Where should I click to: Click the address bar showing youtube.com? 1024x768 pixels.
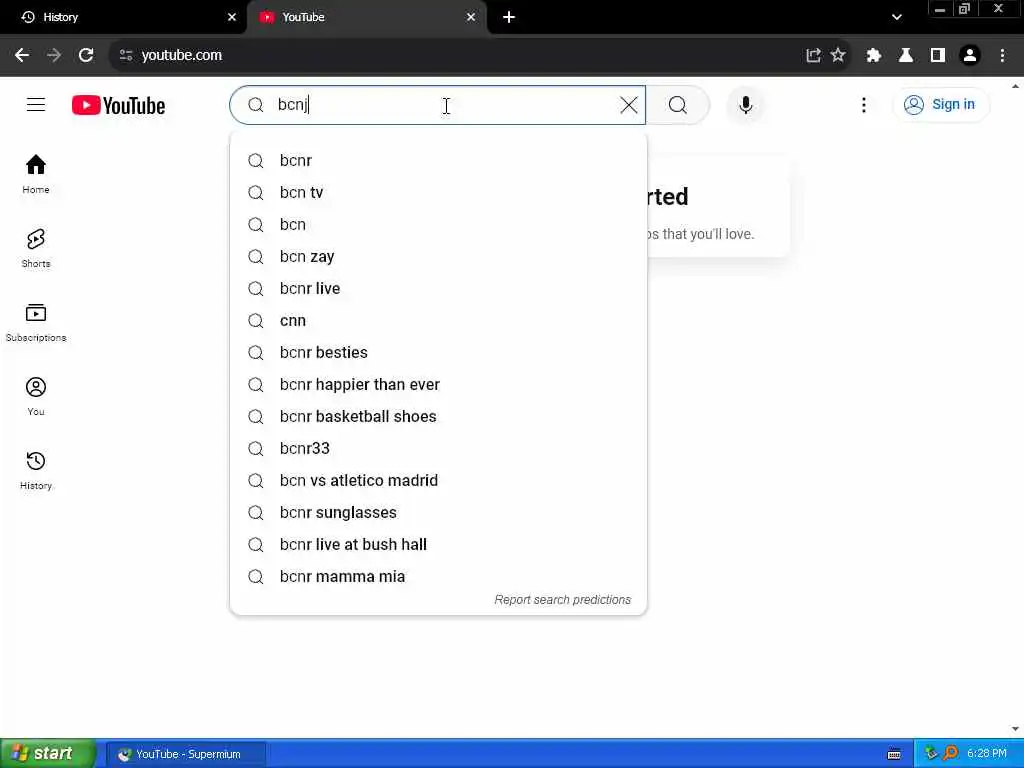[x=457, y=56]
